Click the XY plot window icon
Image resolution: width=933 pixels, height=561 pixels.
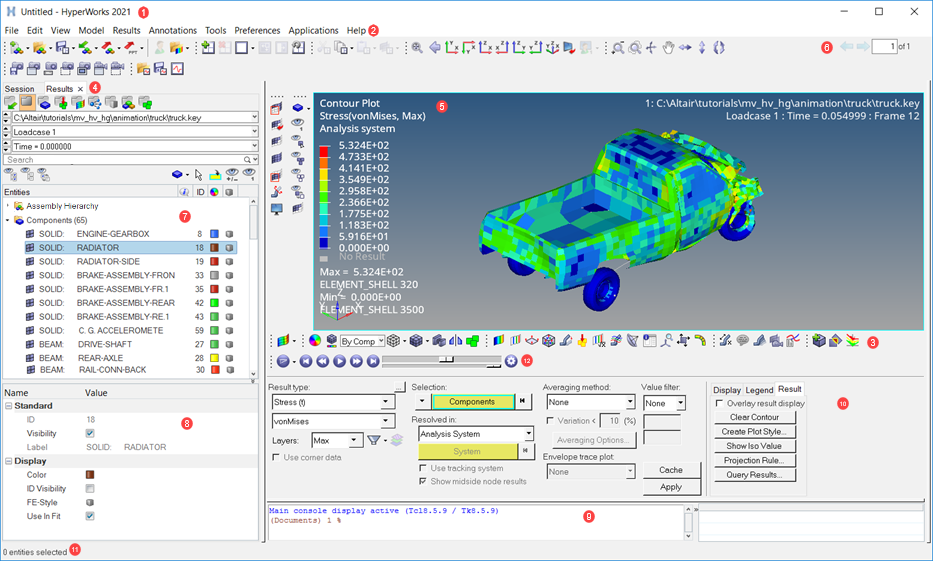tap(177, 69)
